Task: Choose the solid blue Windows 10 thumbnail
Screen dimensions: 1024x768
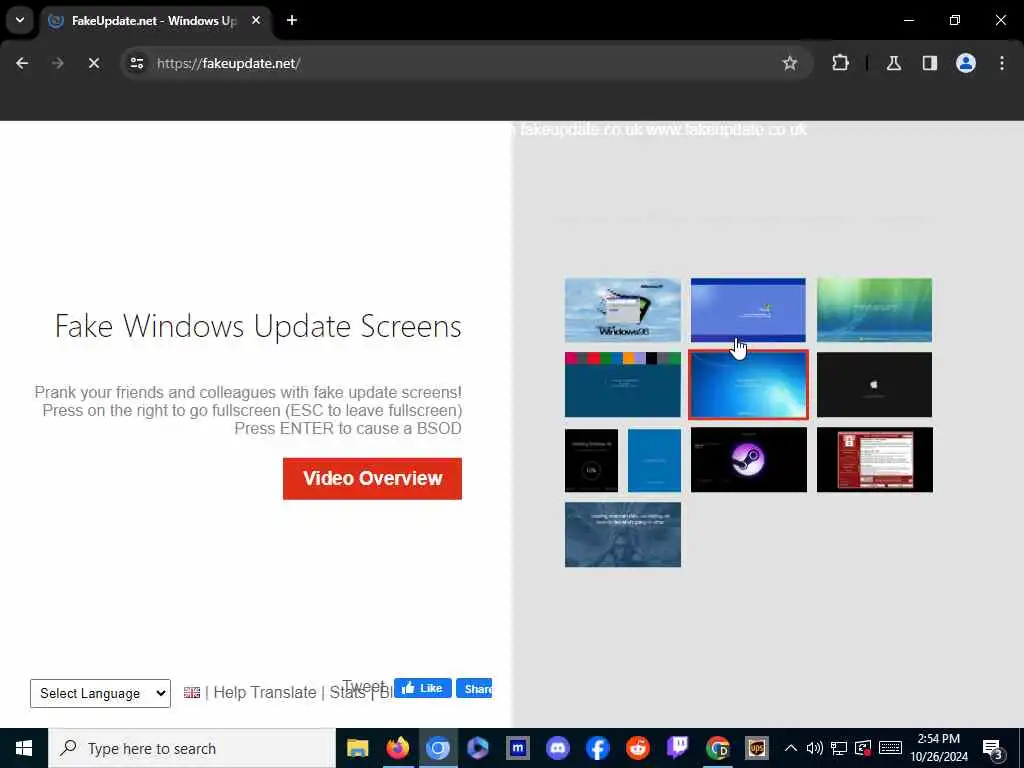Action: pos(654,460)
